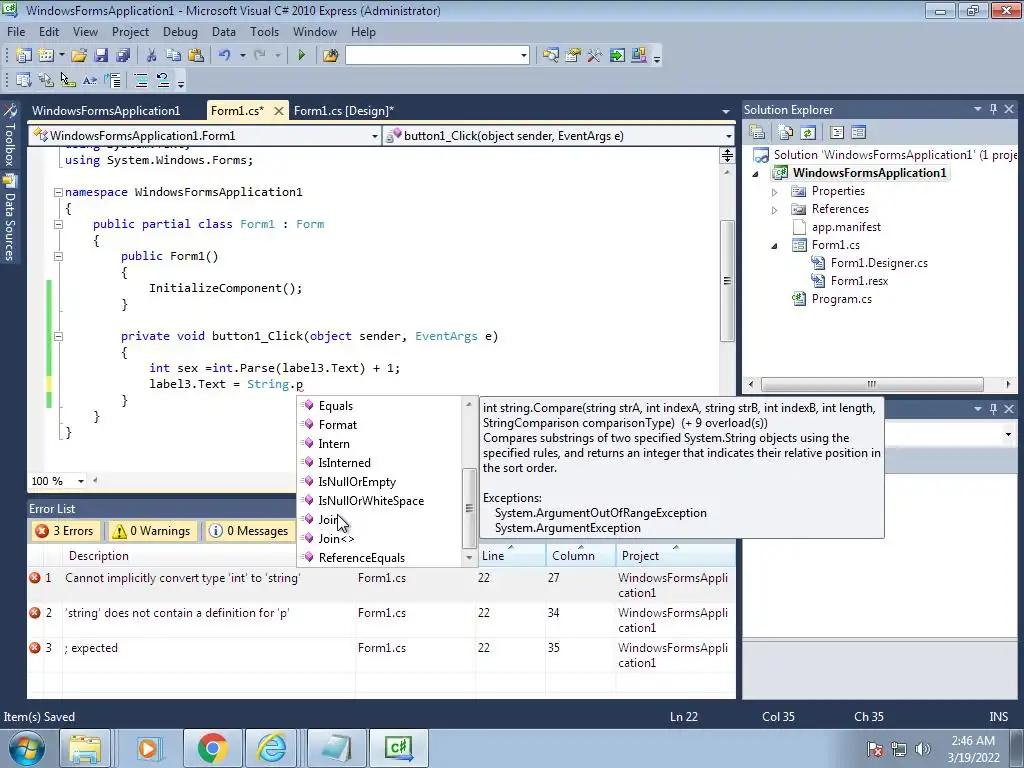
Task: Click the Display Word Completion icon
Action: coord(89,80)
